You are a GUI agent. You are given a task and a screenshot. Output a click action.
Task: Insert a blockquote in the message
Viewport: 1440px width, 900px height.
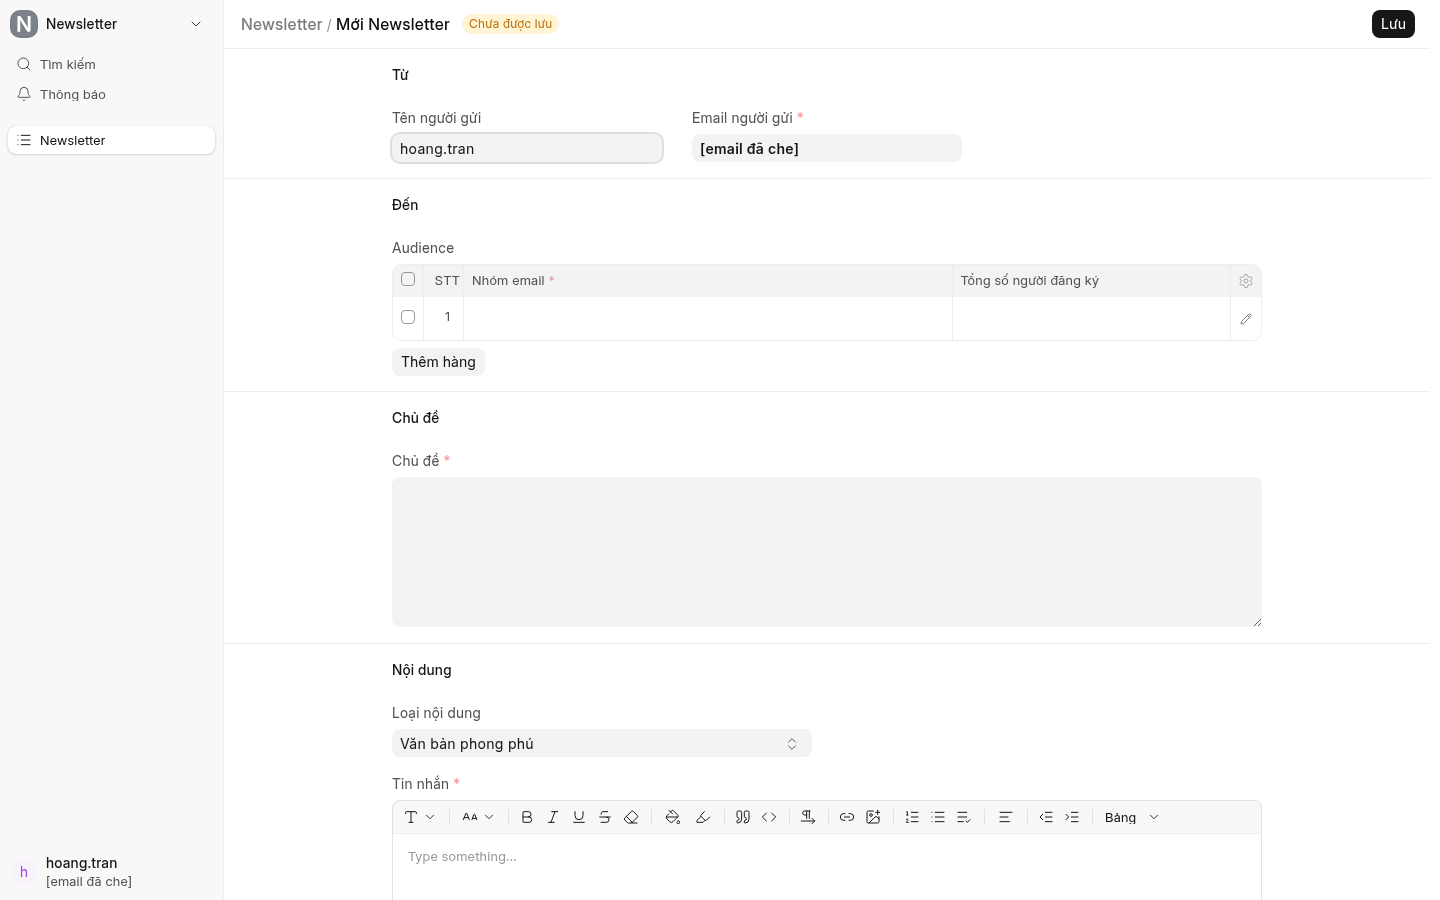click(x=743, y=817)
